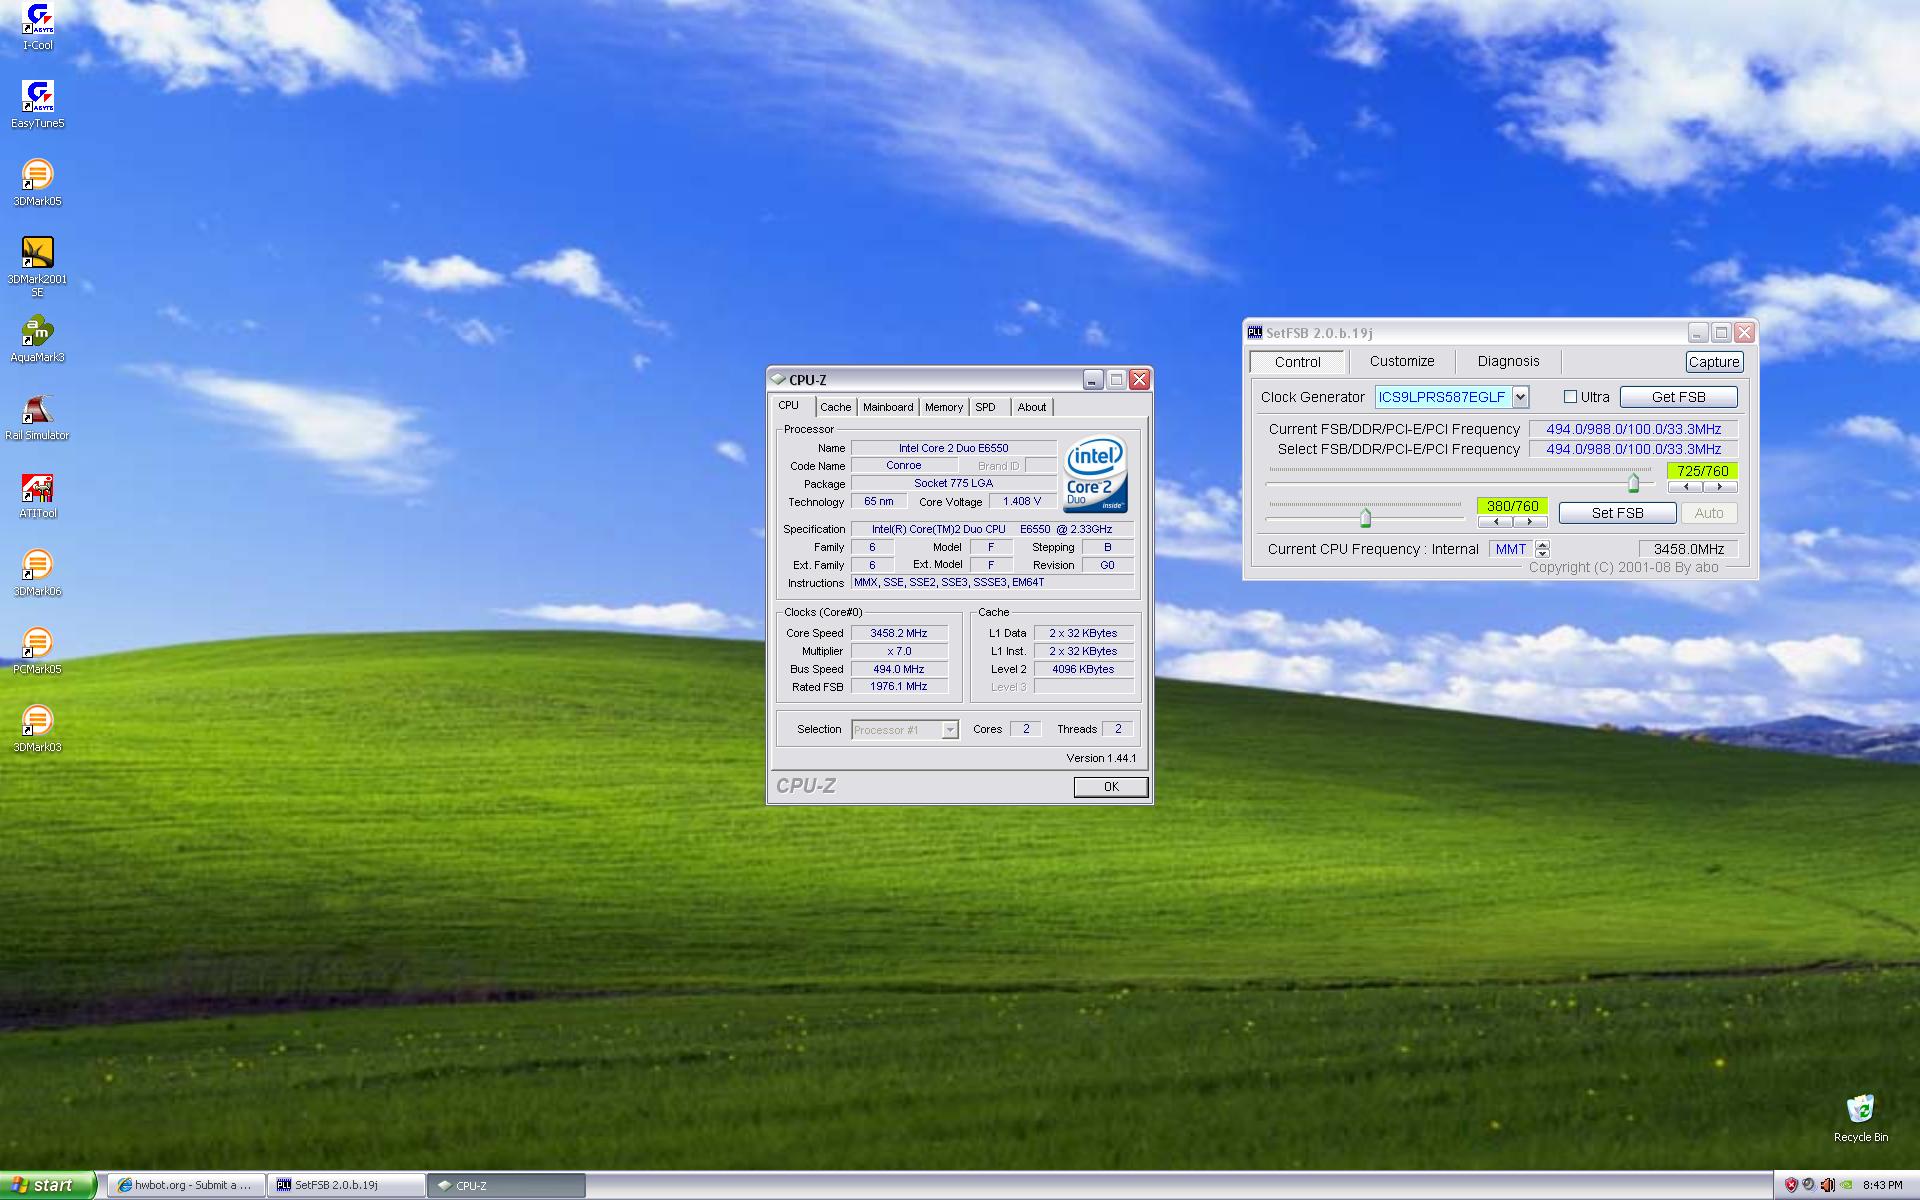
Task: Open the NVIDIA tray icon
Action: [1845, 1185]
